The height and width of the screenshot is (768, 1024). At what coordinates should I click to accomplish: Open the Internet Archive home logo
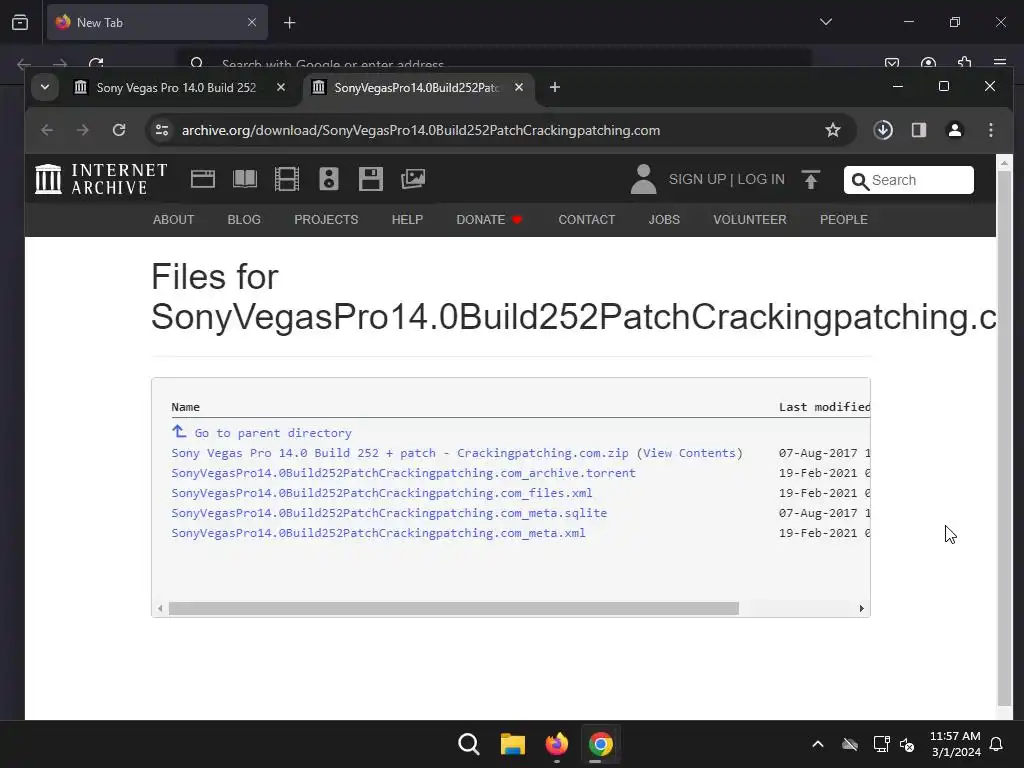101,179
